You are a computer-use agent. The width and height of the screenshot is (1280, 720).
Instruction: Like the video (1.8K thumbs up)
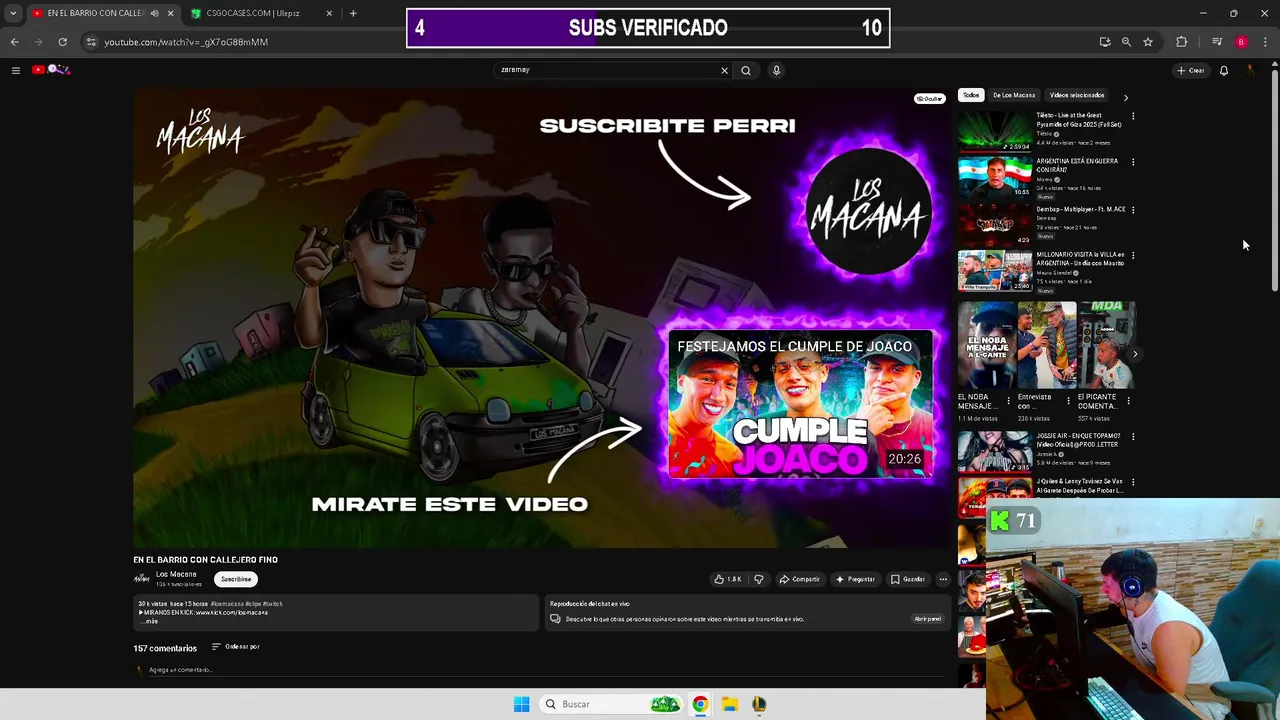coord(727,579)
